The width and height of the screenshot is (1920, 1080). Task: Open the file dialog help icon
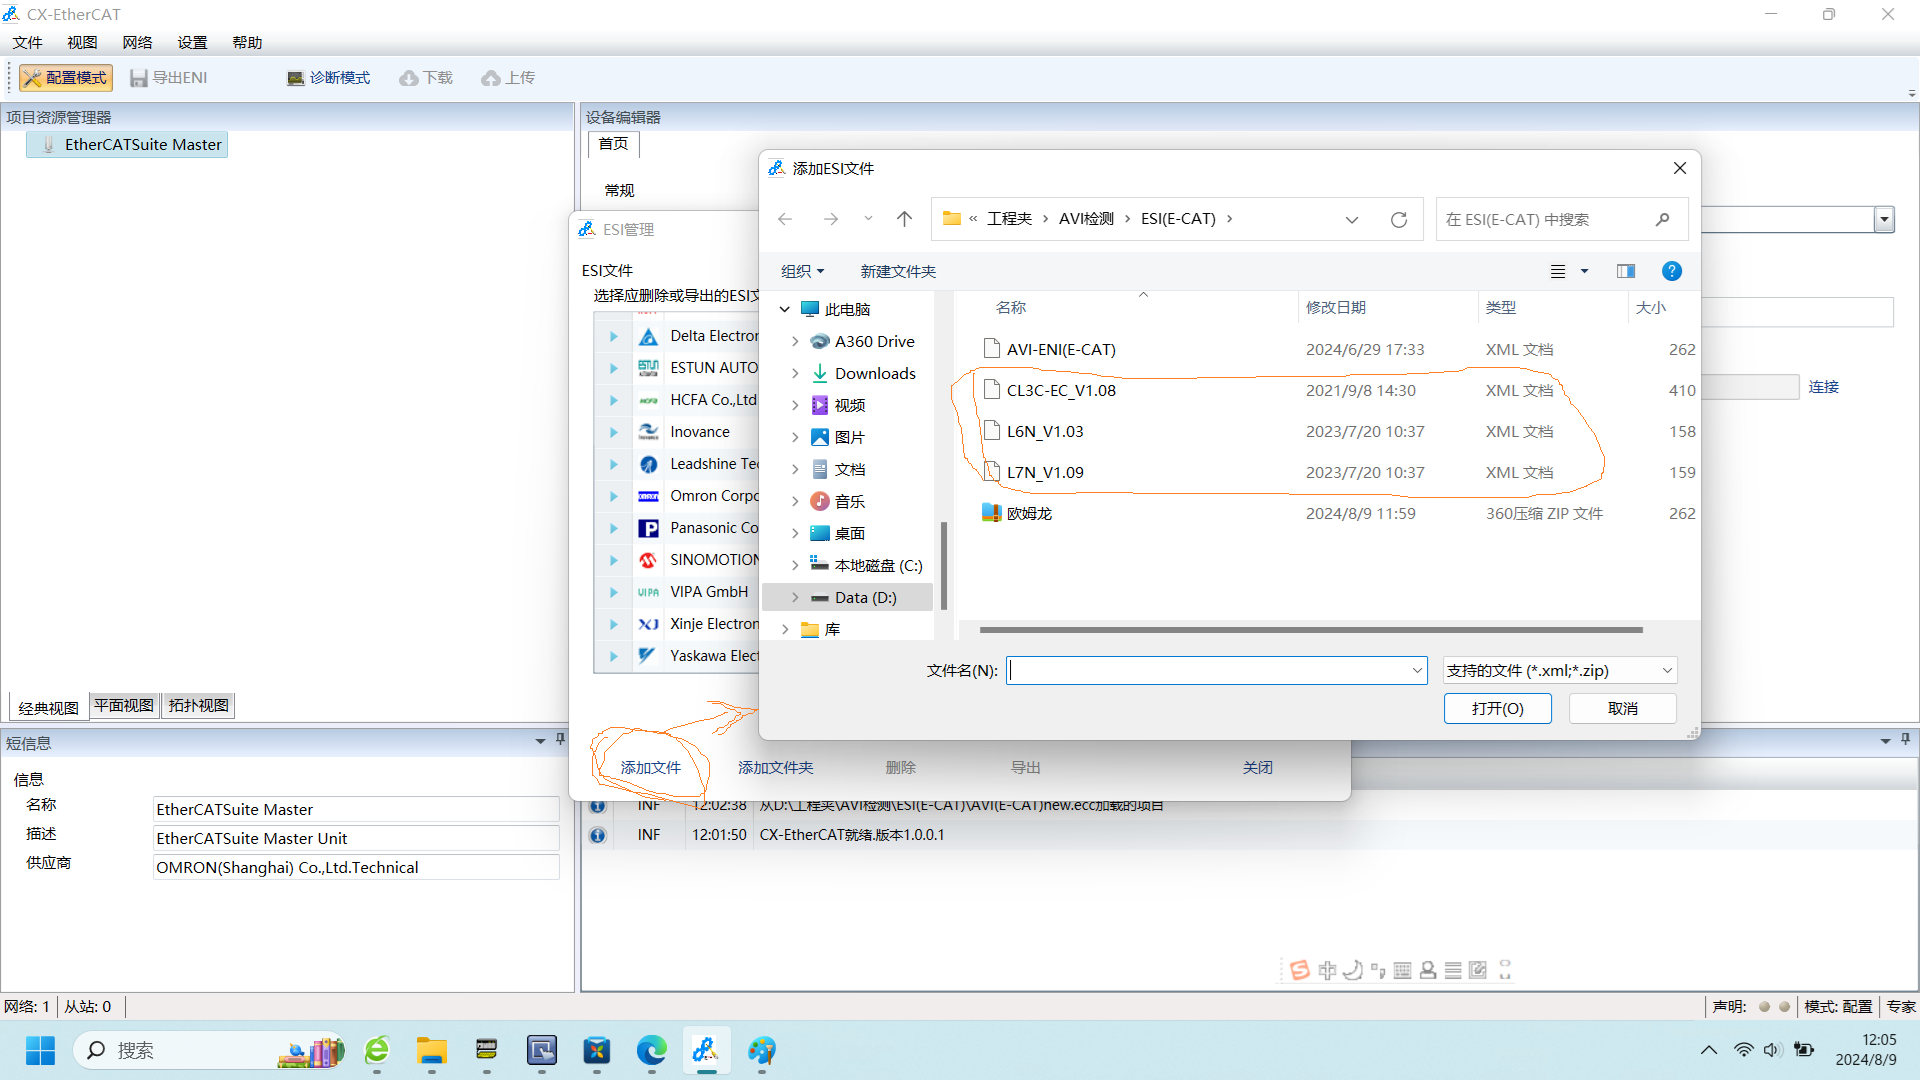tap(1671, 271)
